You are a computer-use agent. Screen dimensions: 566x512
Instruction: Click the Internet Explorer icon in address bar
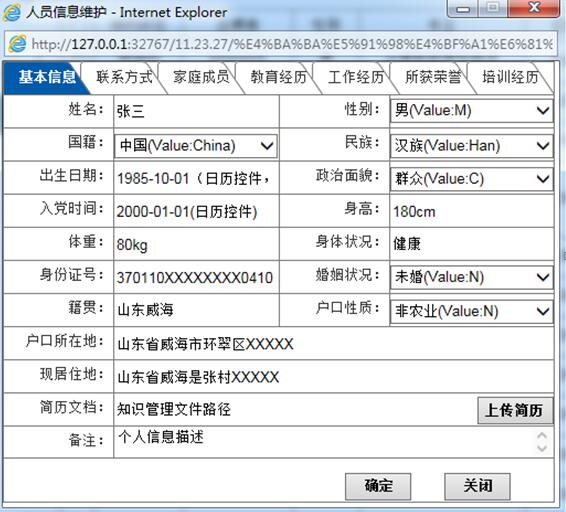(17, 44)
